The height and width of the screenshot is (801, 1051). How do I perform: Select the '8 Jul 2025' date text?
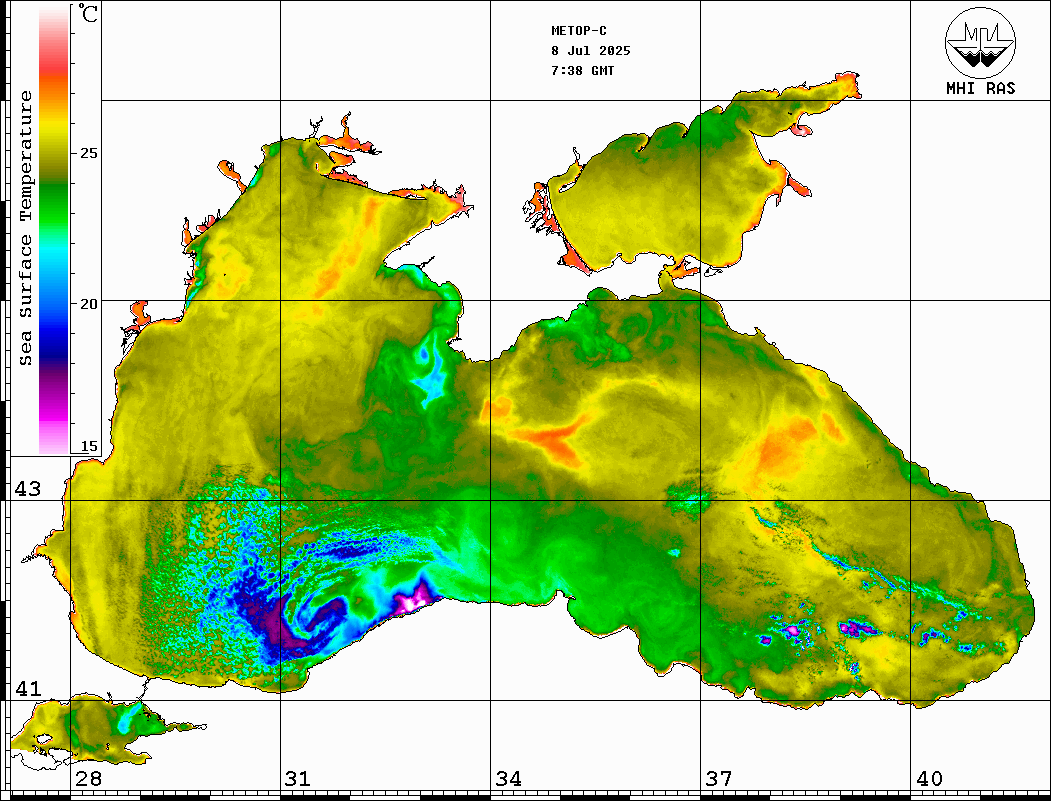[591, 51]
